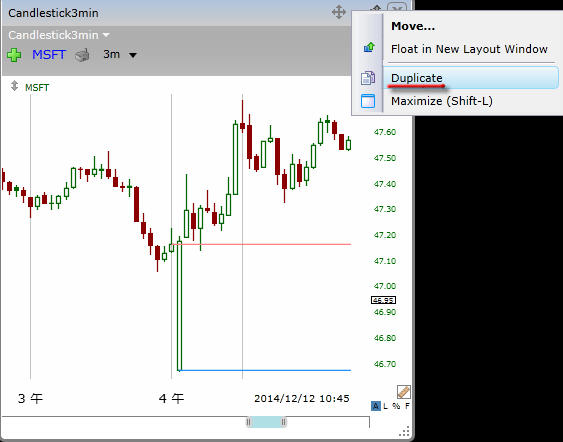Click the move crosshair icon in title bar

[339, 12]
